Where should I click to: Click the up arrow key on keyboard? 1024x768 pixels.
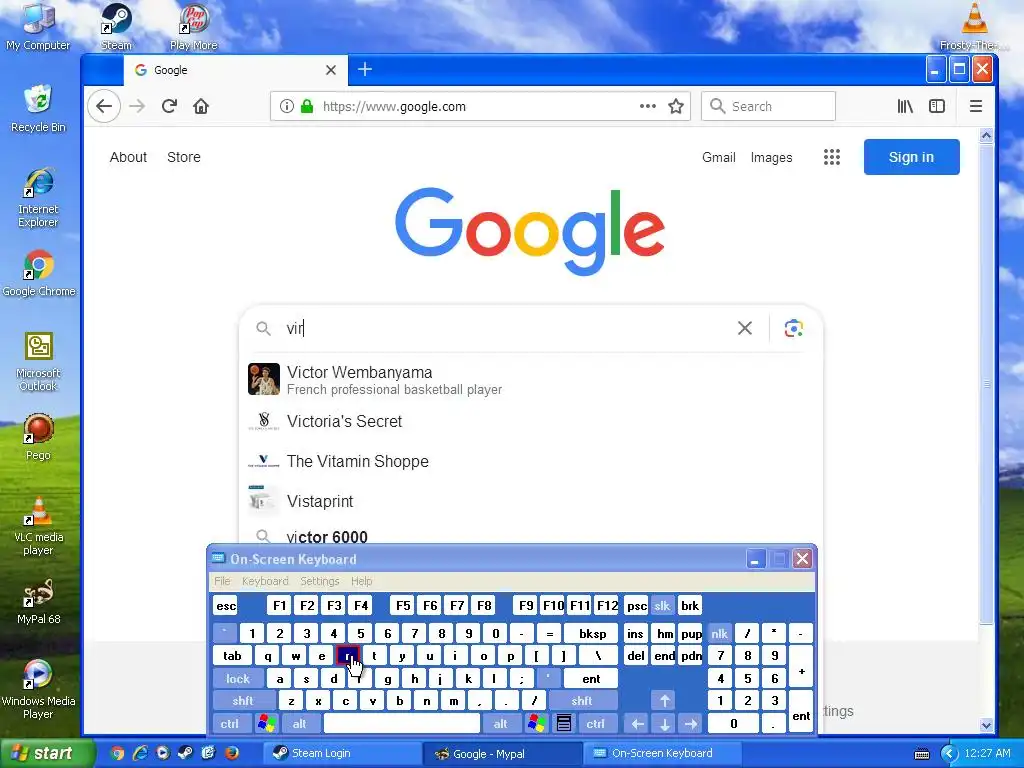(x=664, y=701)
